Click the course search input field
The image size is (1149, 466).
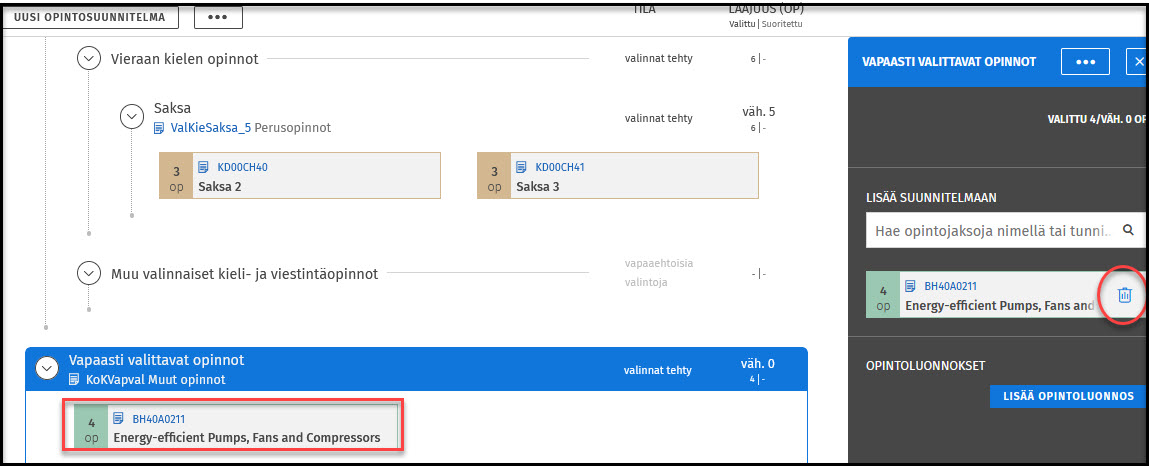(x=990, y=230)
